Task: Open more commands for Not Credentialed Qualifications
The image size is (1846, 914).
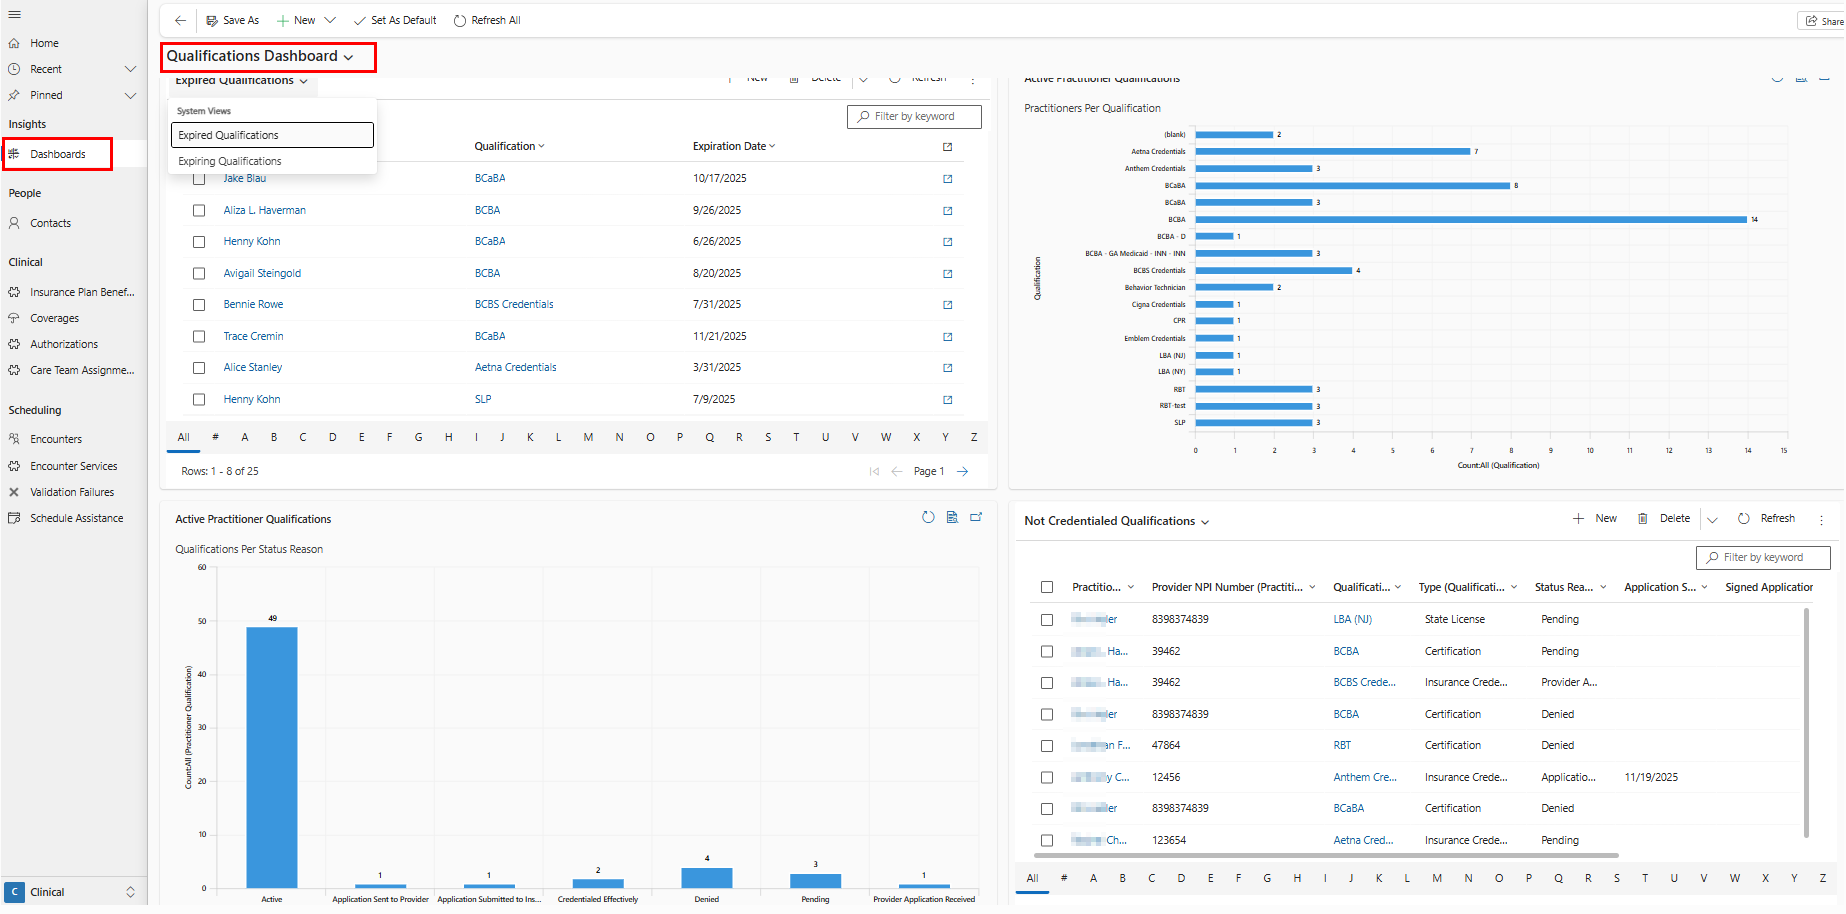Action: 1821,519
